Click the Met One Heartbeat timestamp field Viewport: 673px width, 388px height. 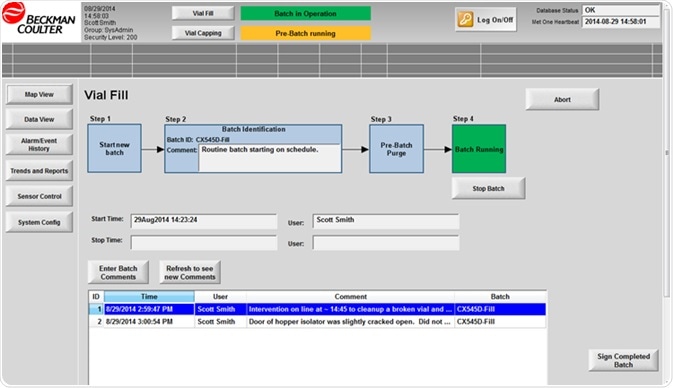click(621, 21)
